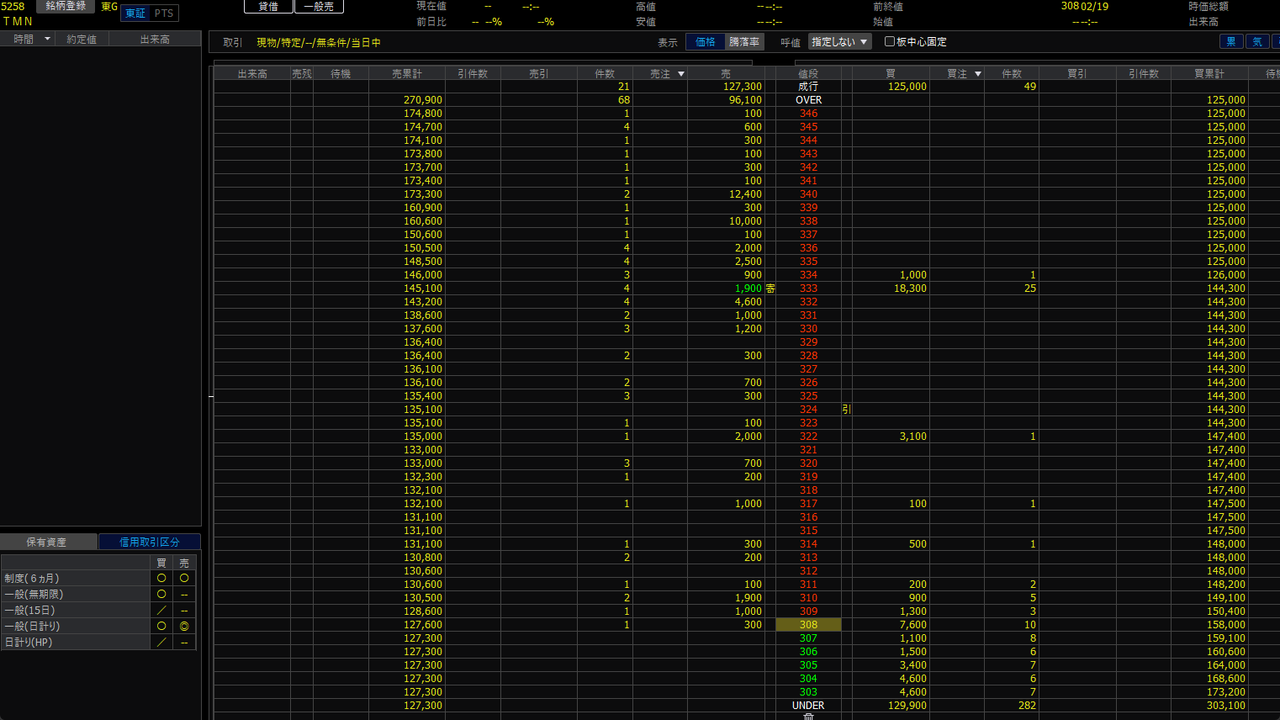
Task: Switch to the 保有資産 tab
Action: 47,542
